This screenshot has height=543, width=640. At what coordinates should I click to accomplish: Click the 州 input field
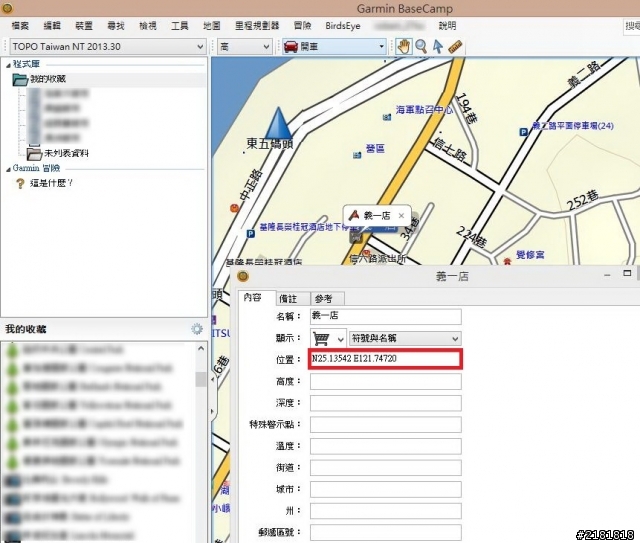[x=386, y=511]
